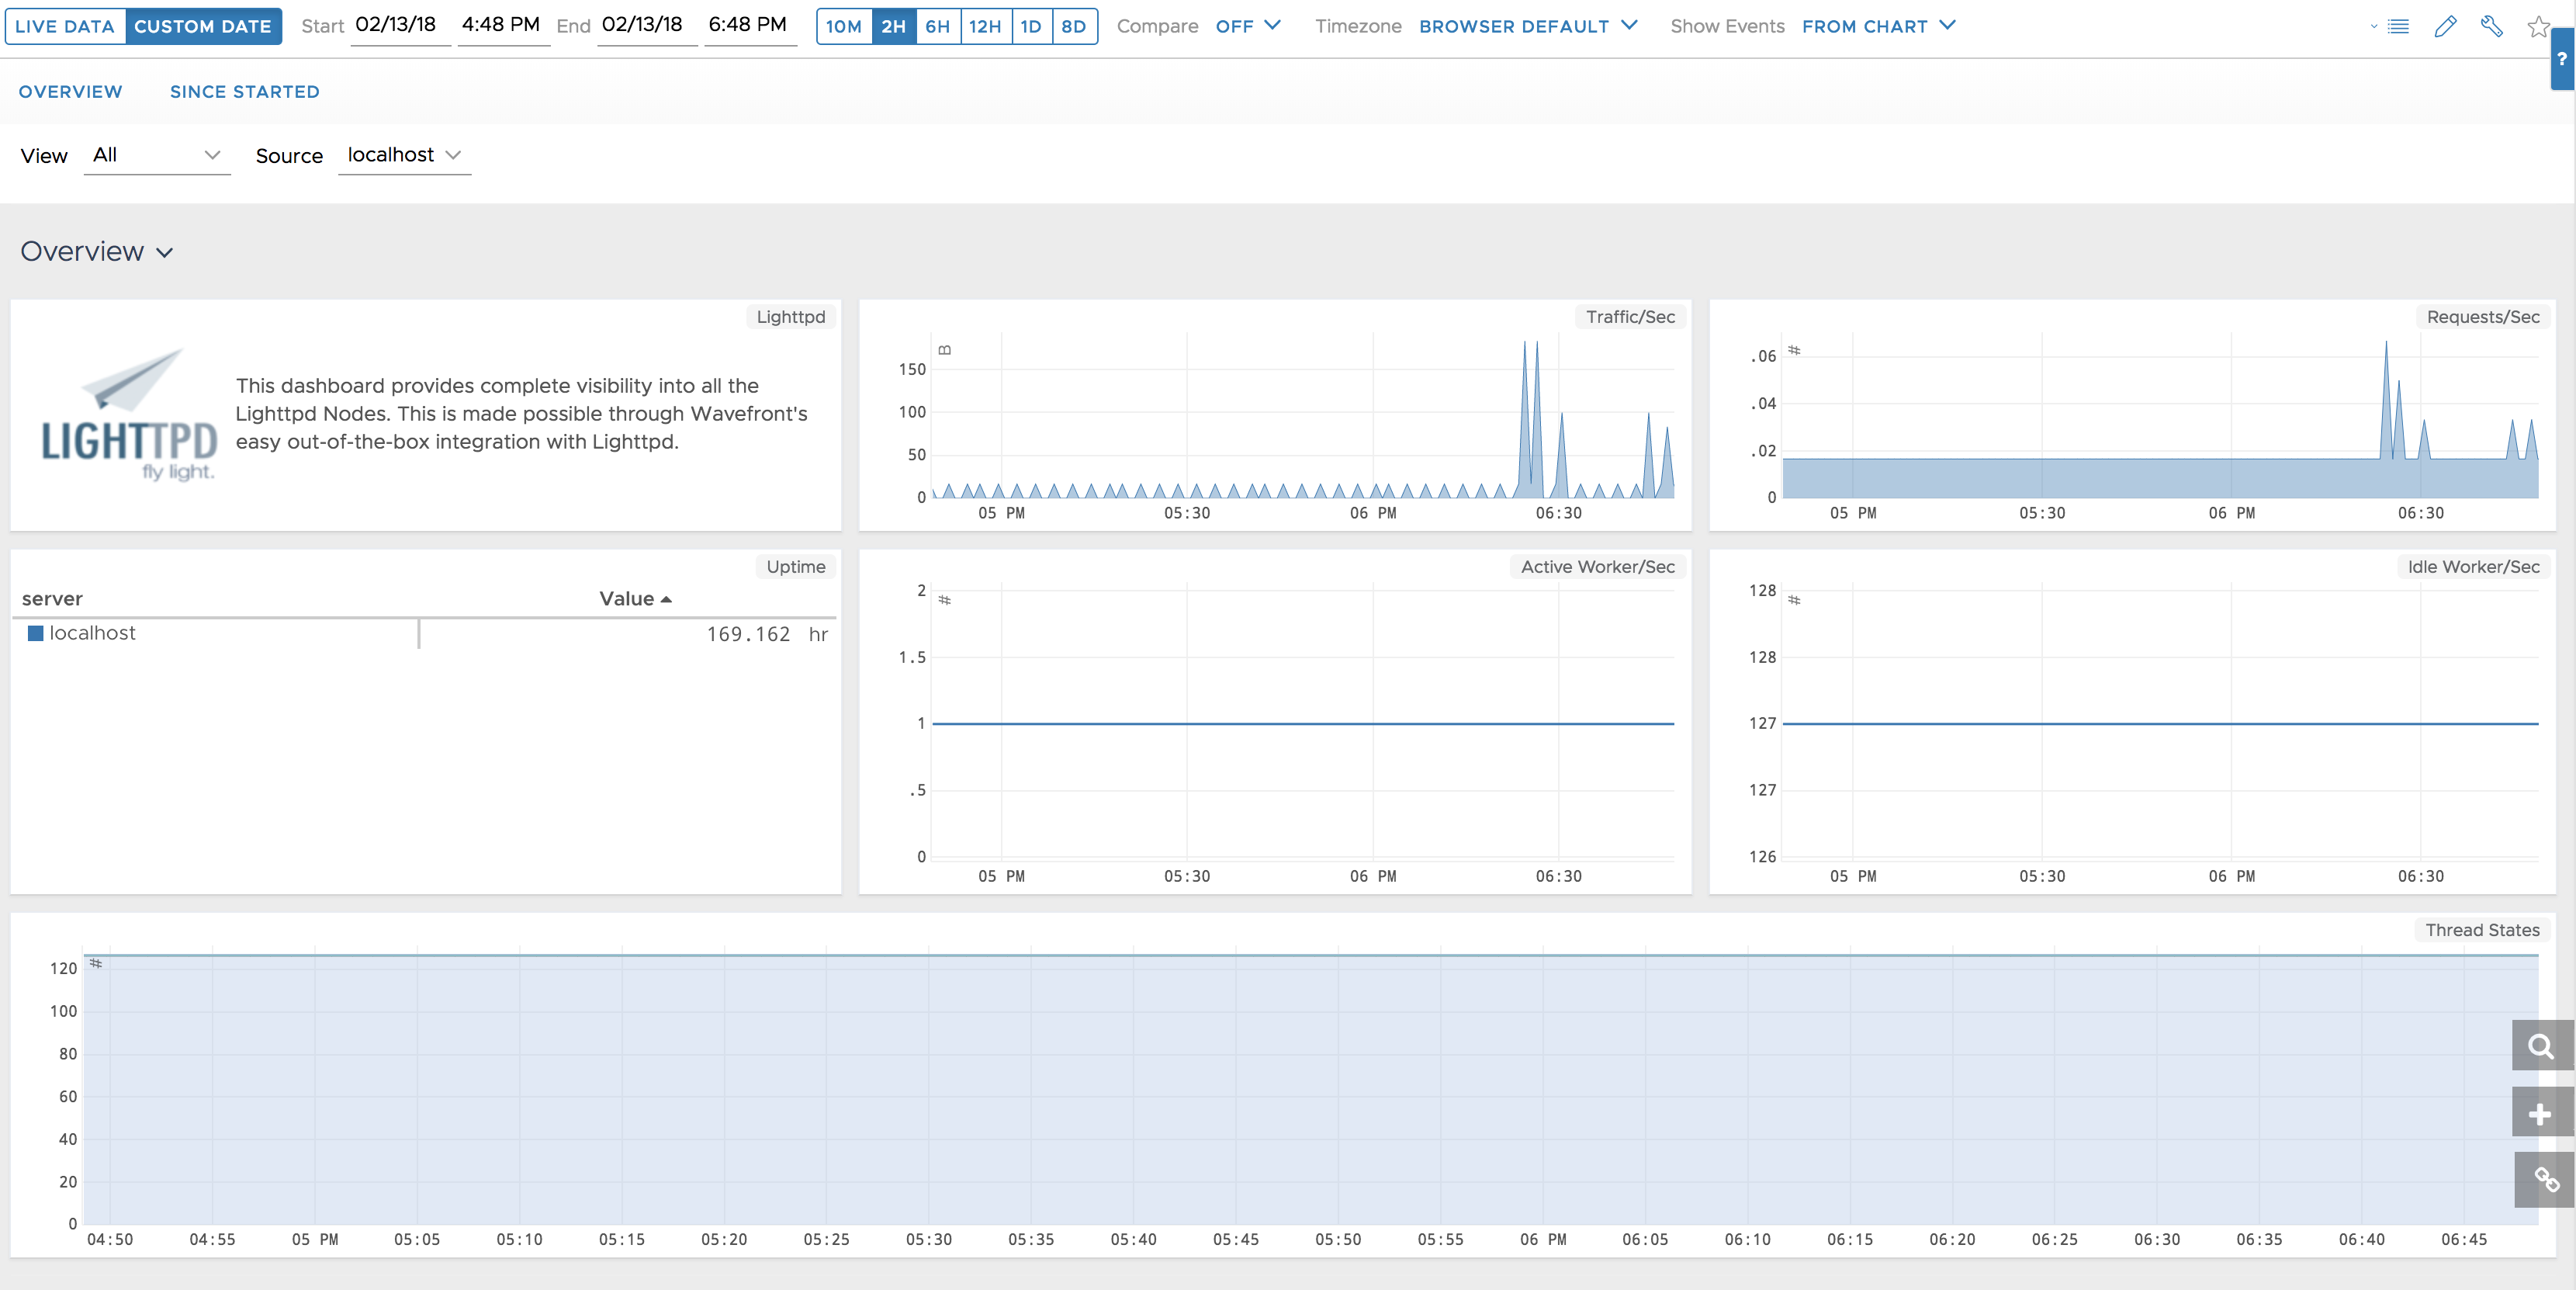Open the Source localhost dropdown

point(404,155)
